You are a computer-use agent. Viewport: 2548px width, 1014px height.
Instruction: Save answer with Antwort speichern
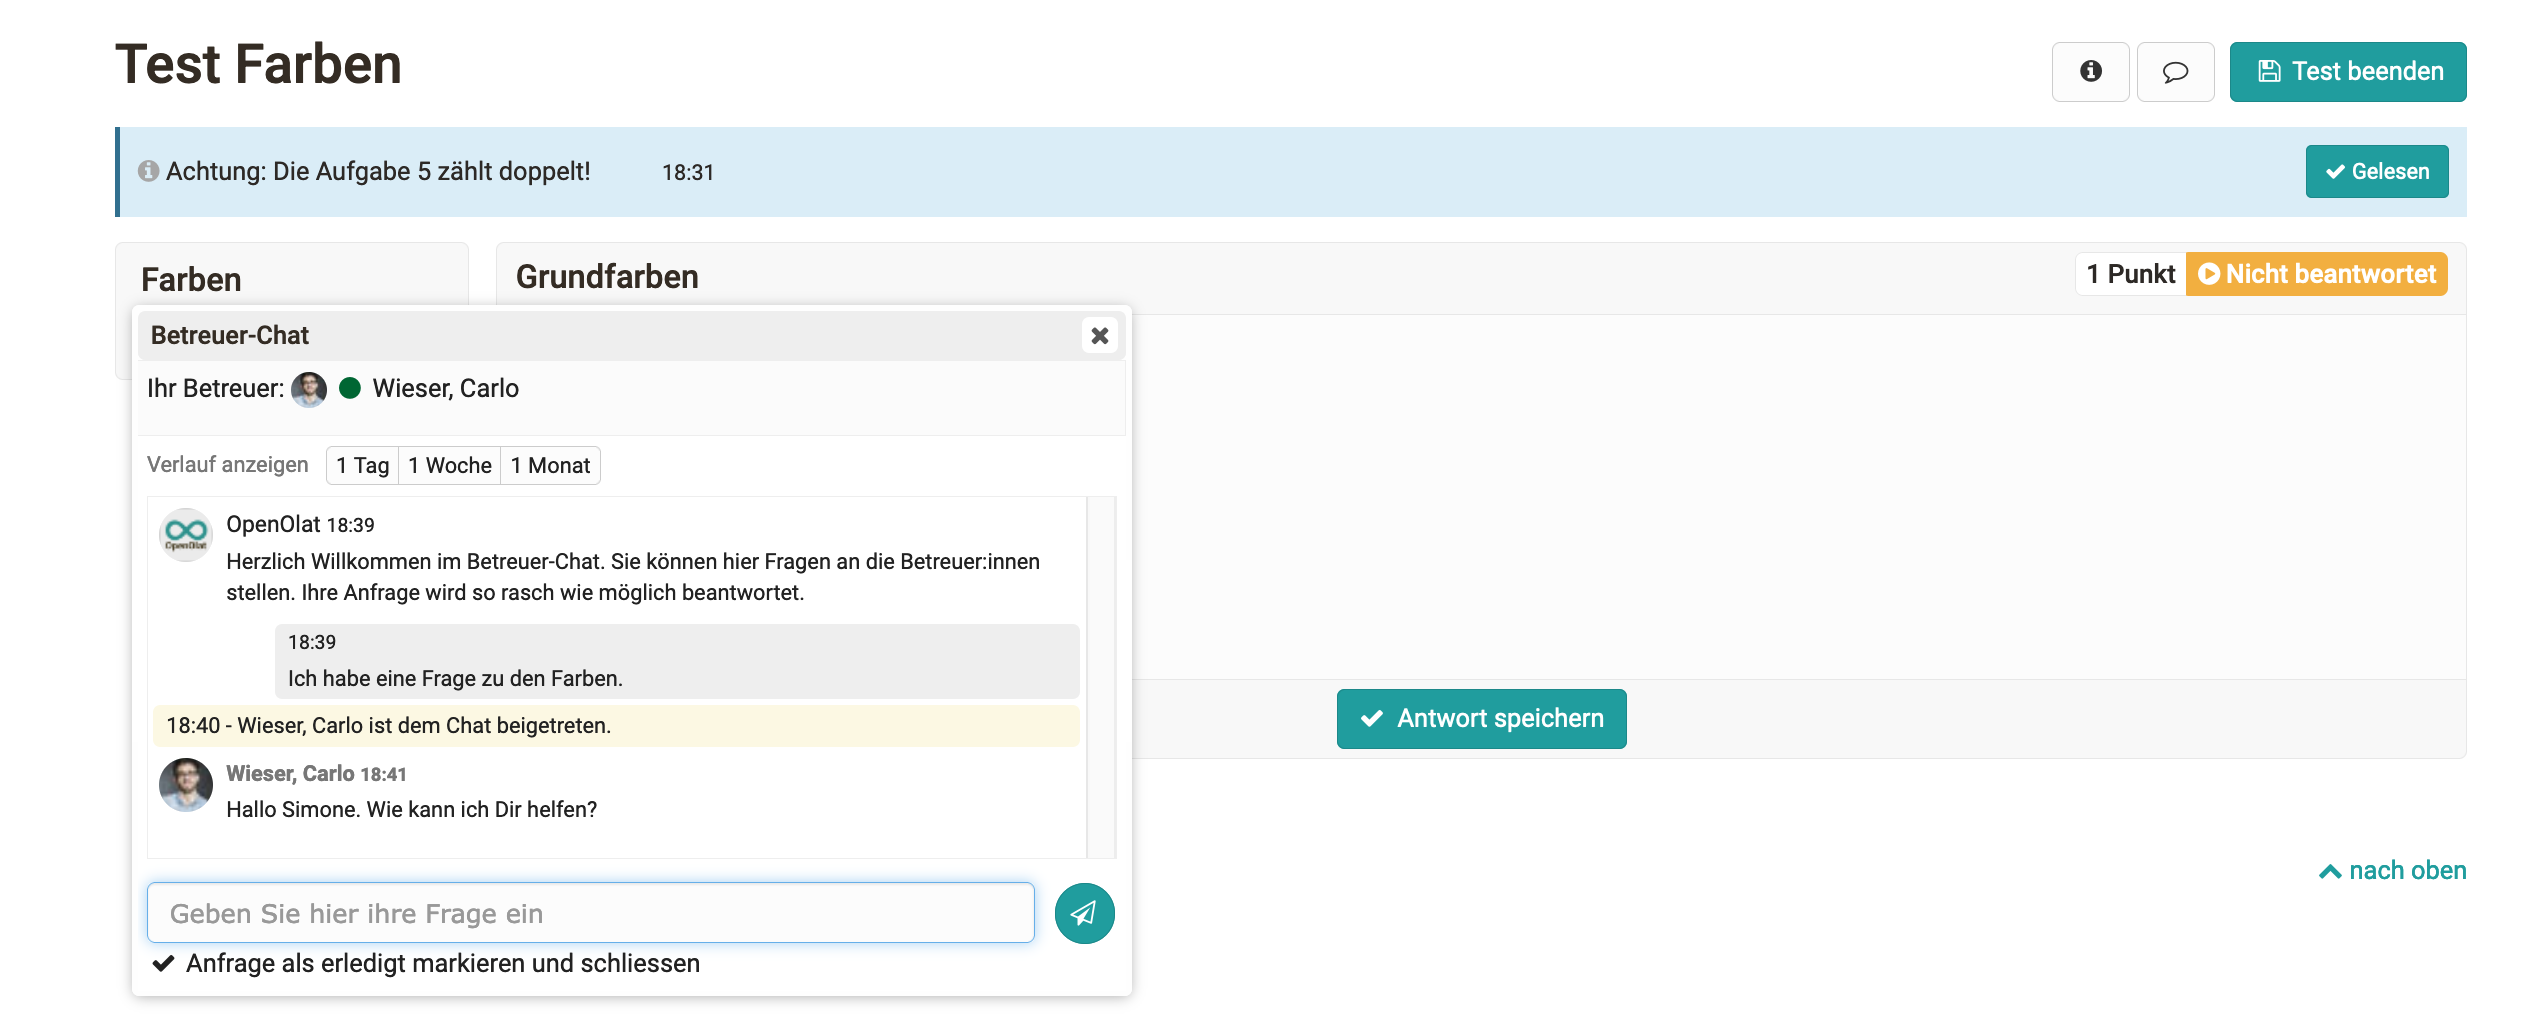1481,719
